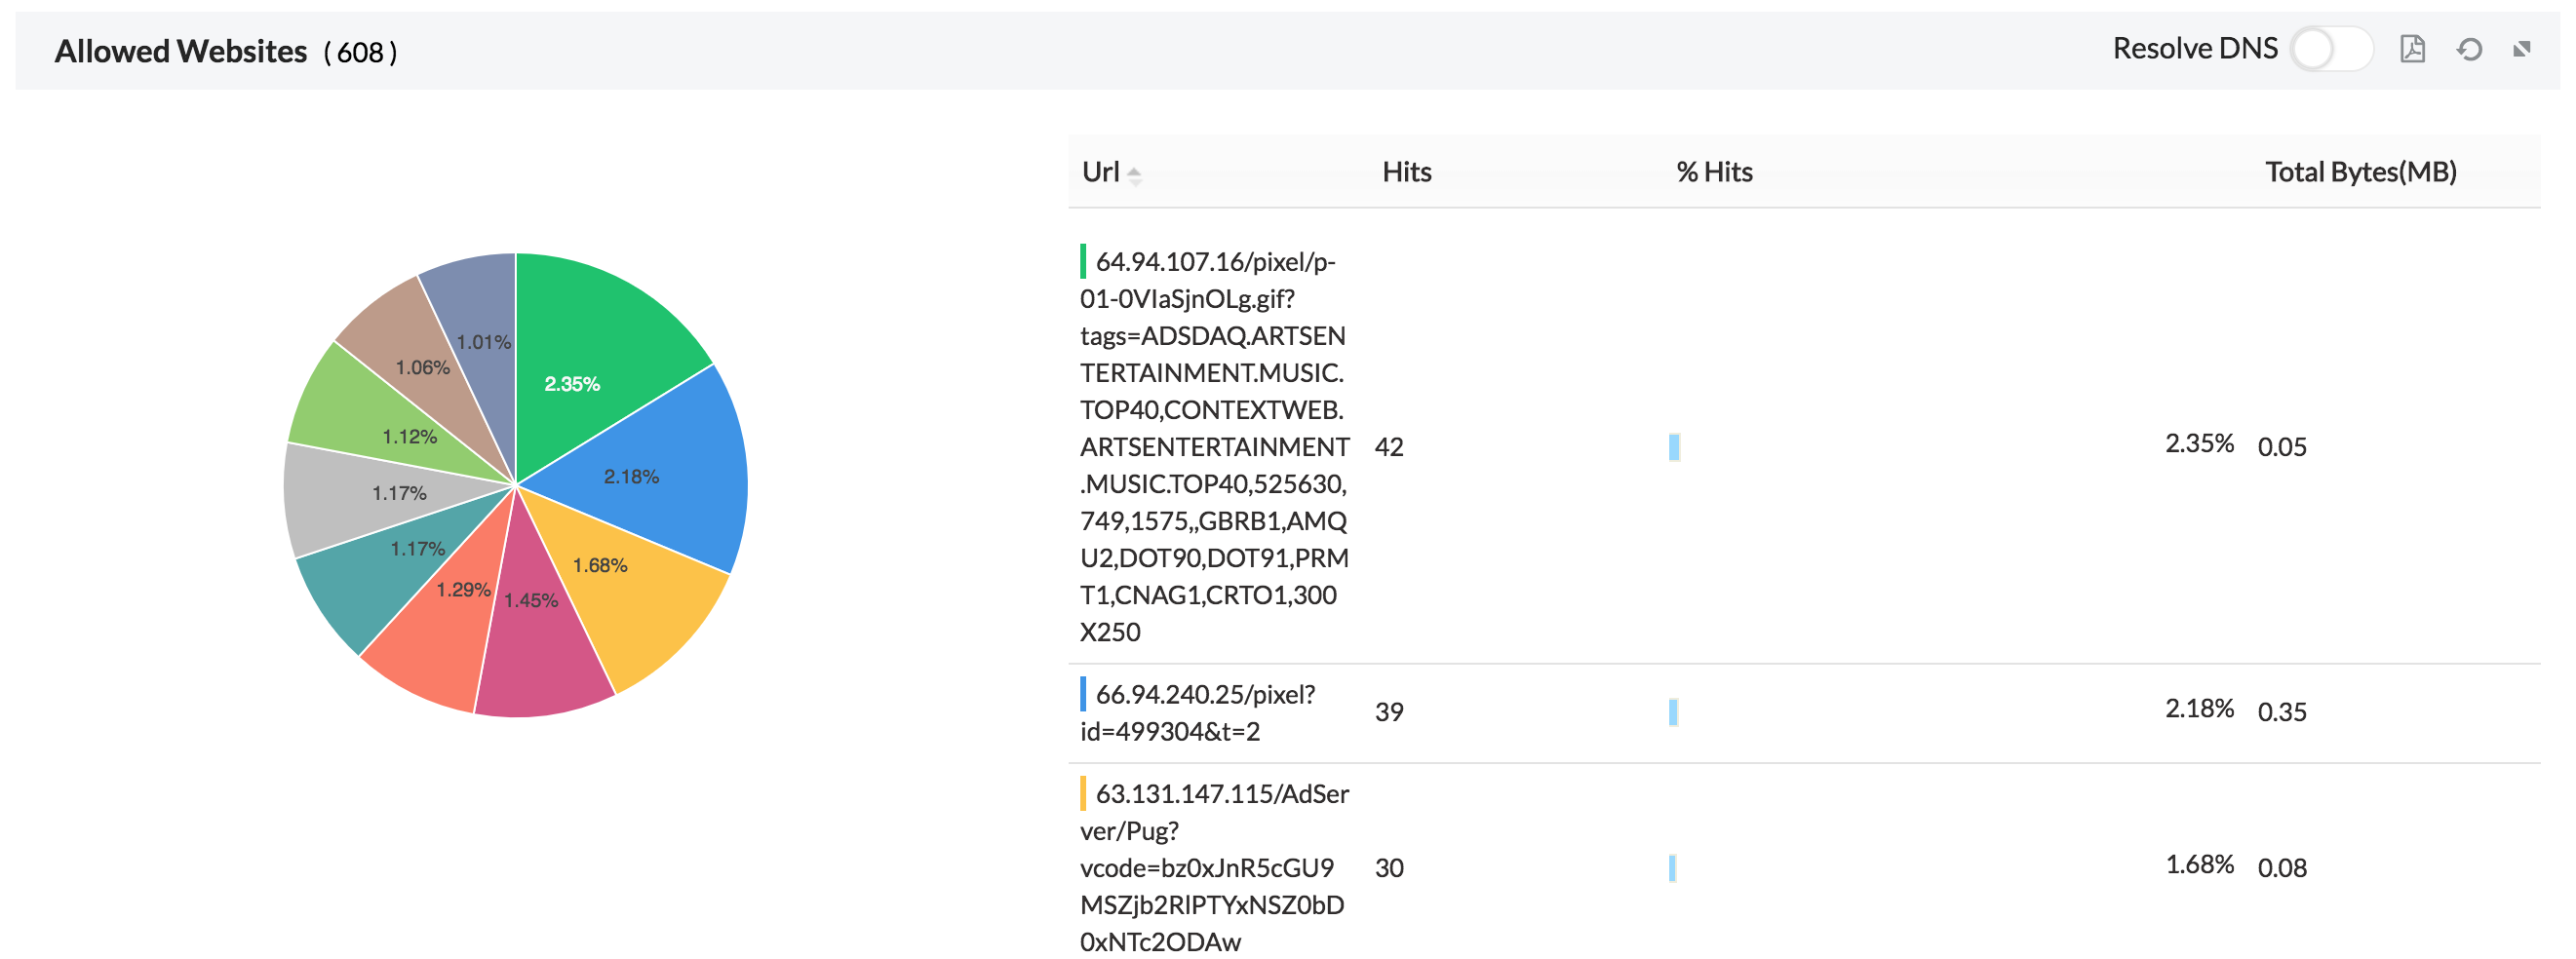The image size is (2576, 959).
Task: Click the sort arrow beside the Url header
Action: [x=1135, y=176]
